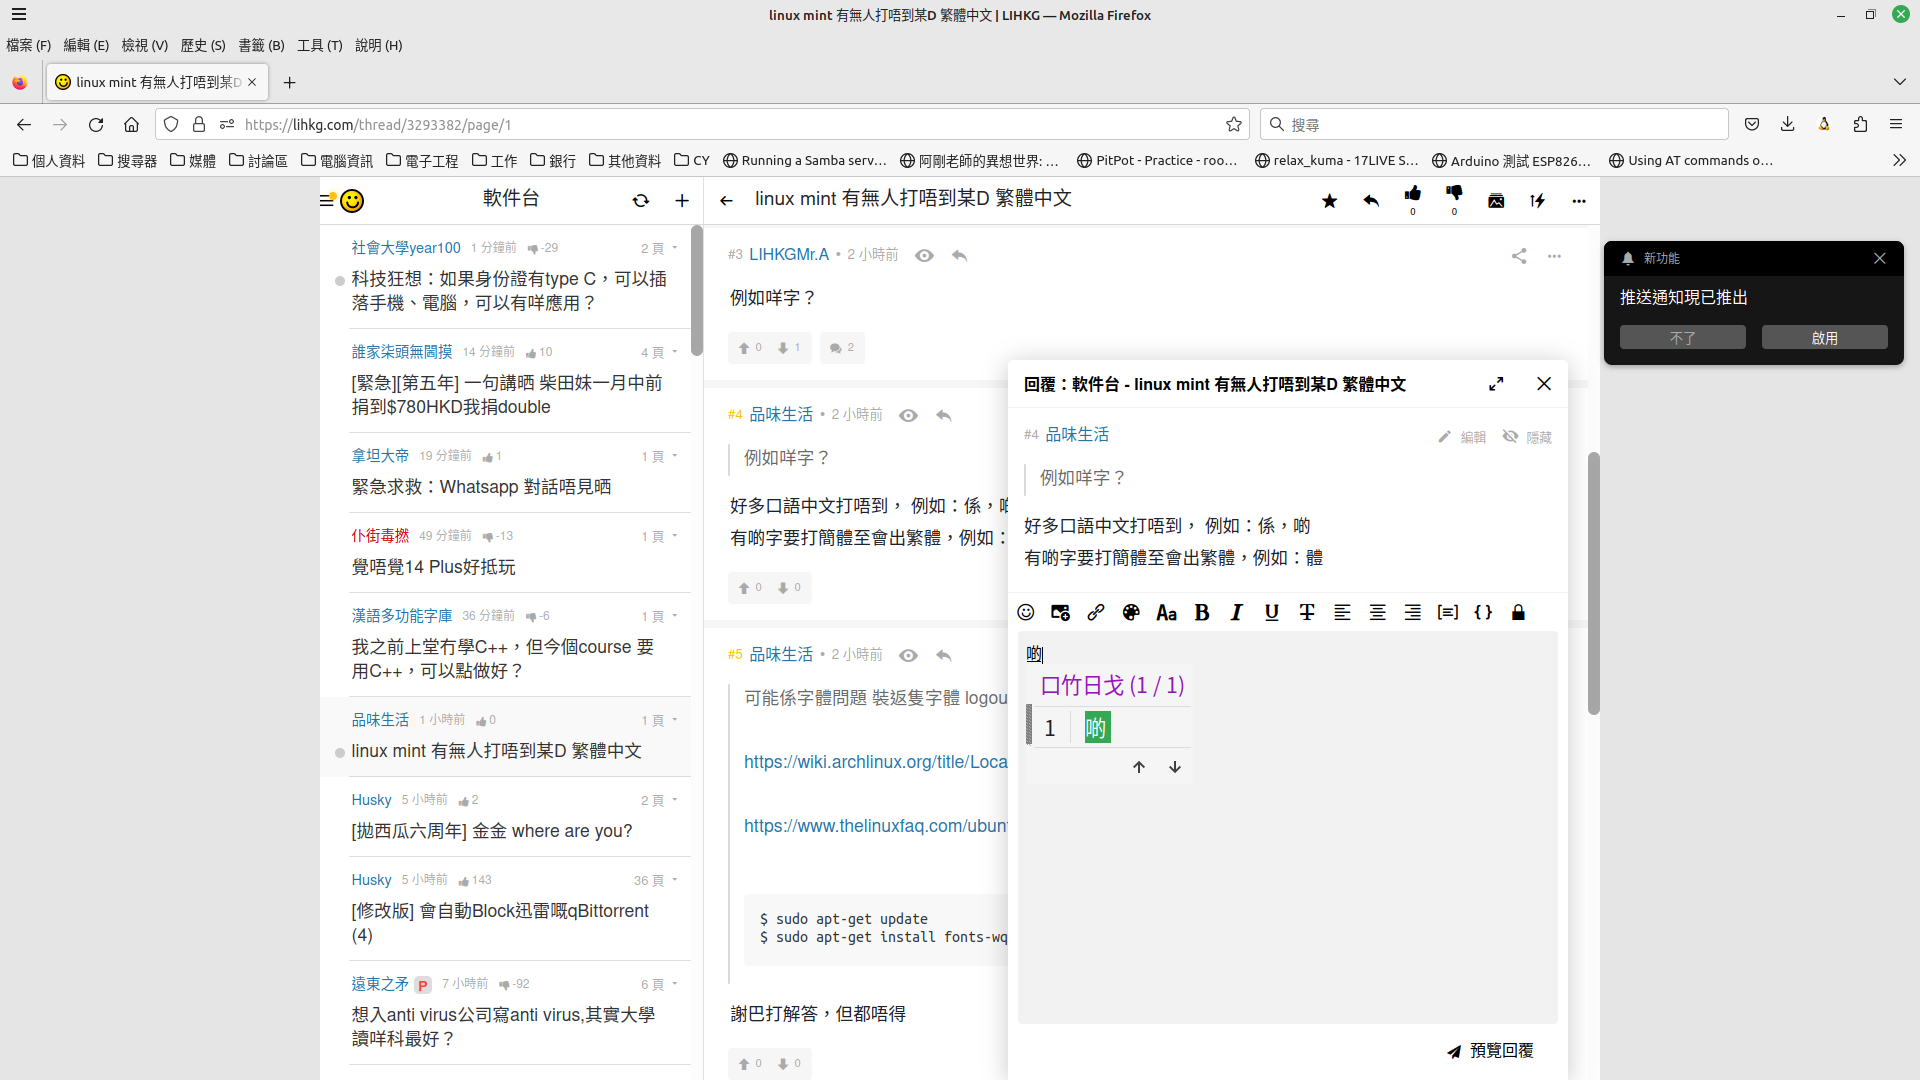Expand page dropdown for 漢語多功能字庫 thread
This screenshot has height=1080, width=1920.
click(x=660, y=616)
